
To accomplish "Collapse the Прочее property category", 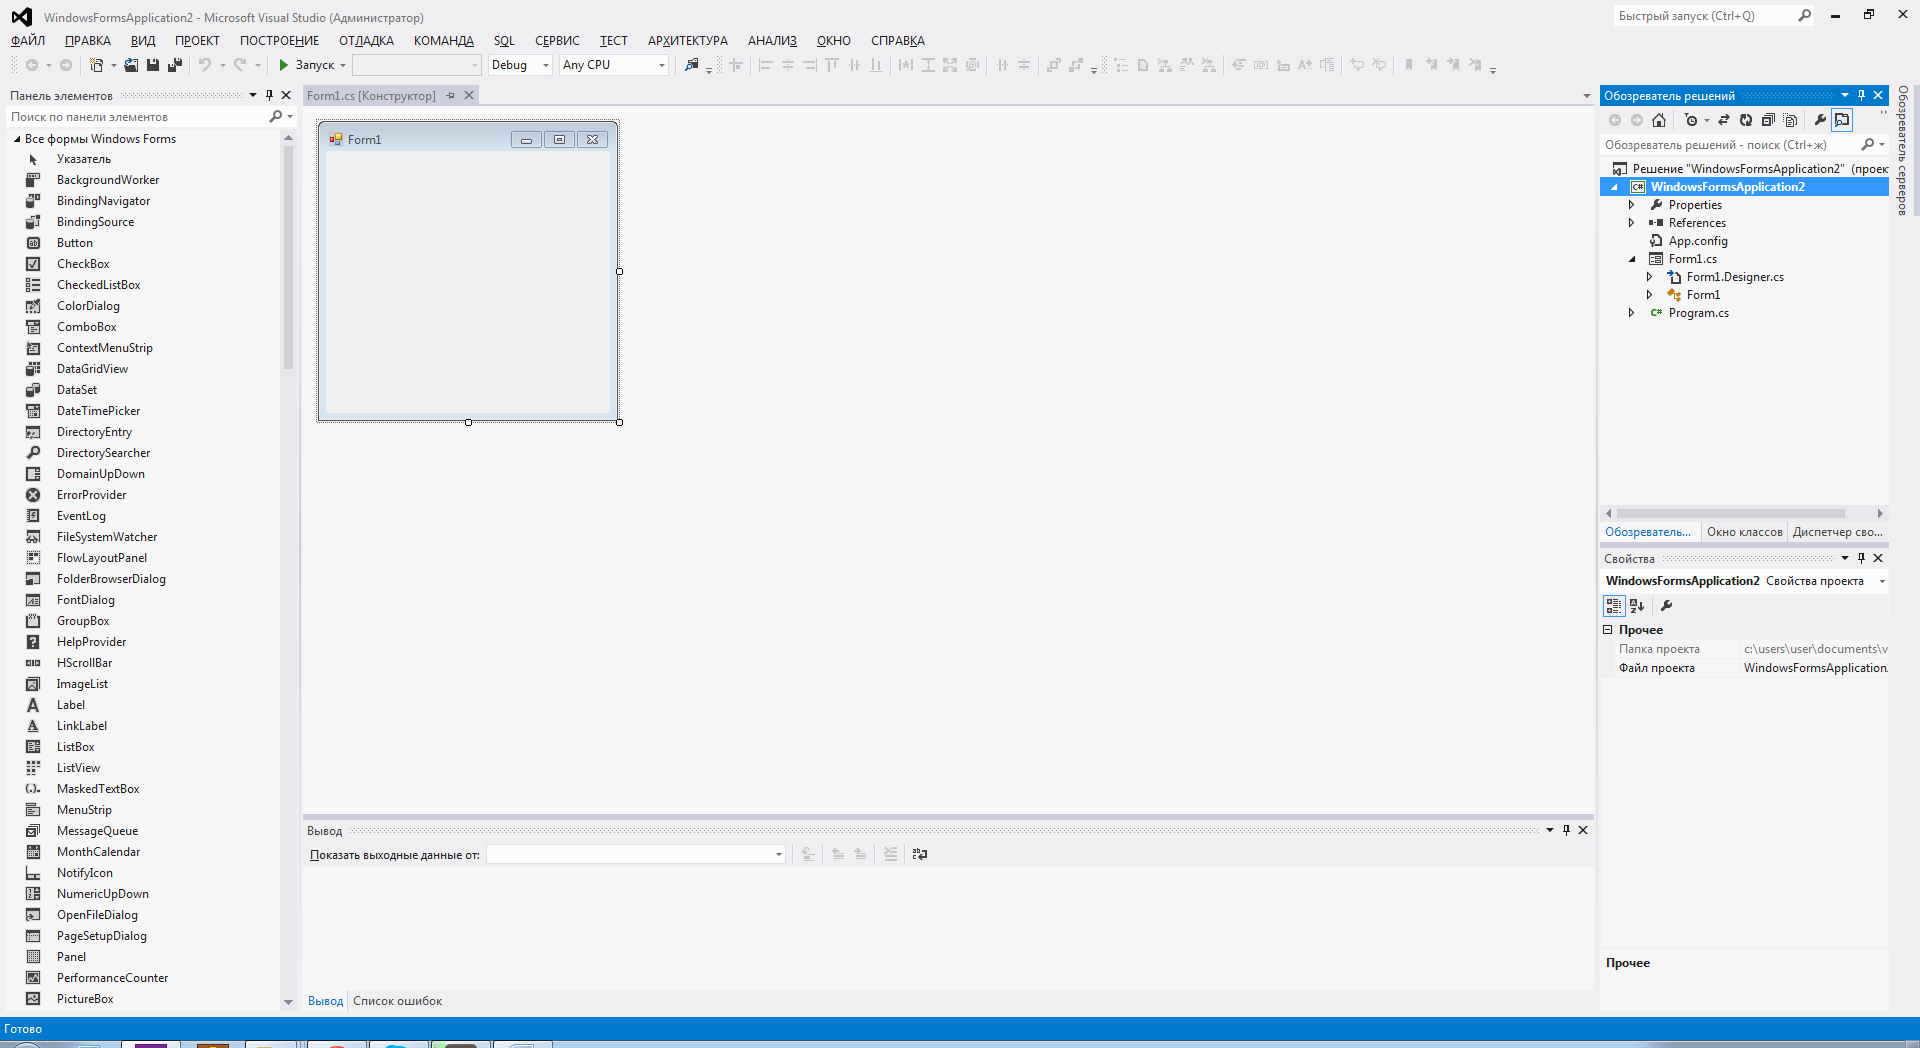I will [x=1608, y=630].
